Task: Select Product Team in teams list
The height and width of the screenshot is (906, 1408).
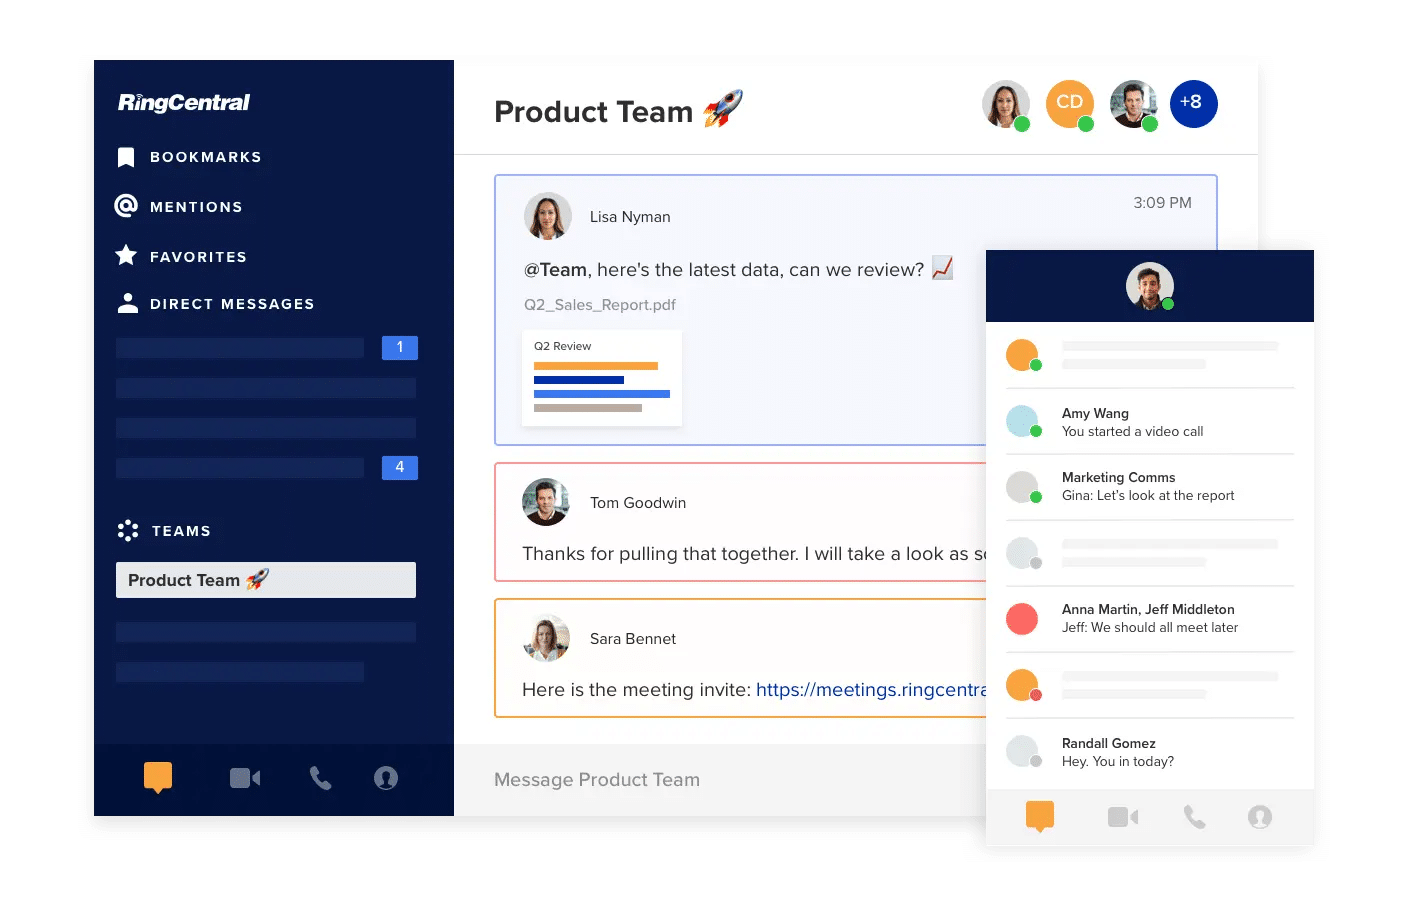Action: pyautogui.click(x=265, y=580)
